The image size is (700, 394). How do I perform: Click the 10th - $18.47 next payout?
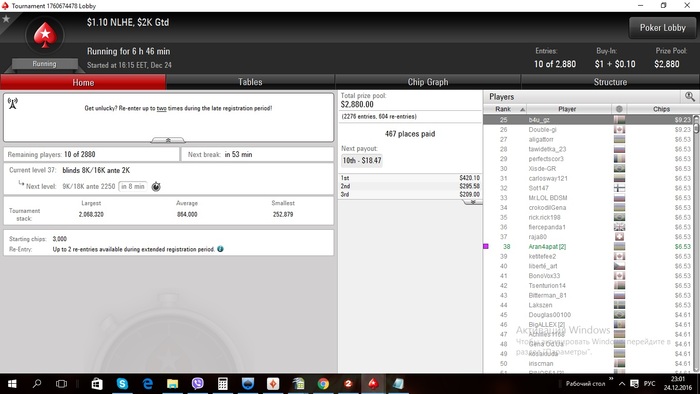[362, 160]
